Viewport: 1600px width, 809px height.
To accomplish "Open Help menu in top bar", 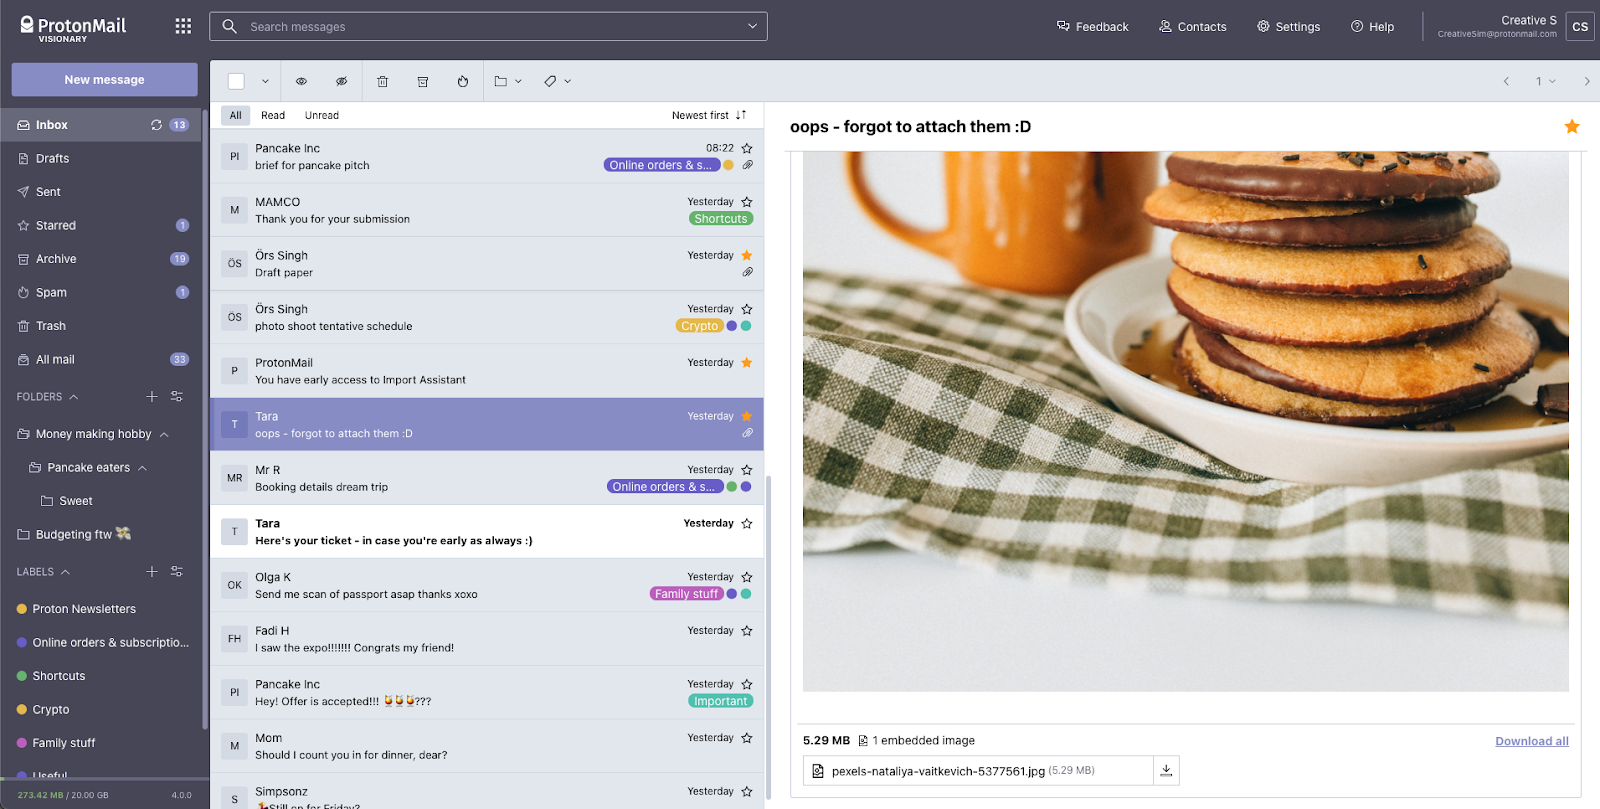I will [1372, 26].
